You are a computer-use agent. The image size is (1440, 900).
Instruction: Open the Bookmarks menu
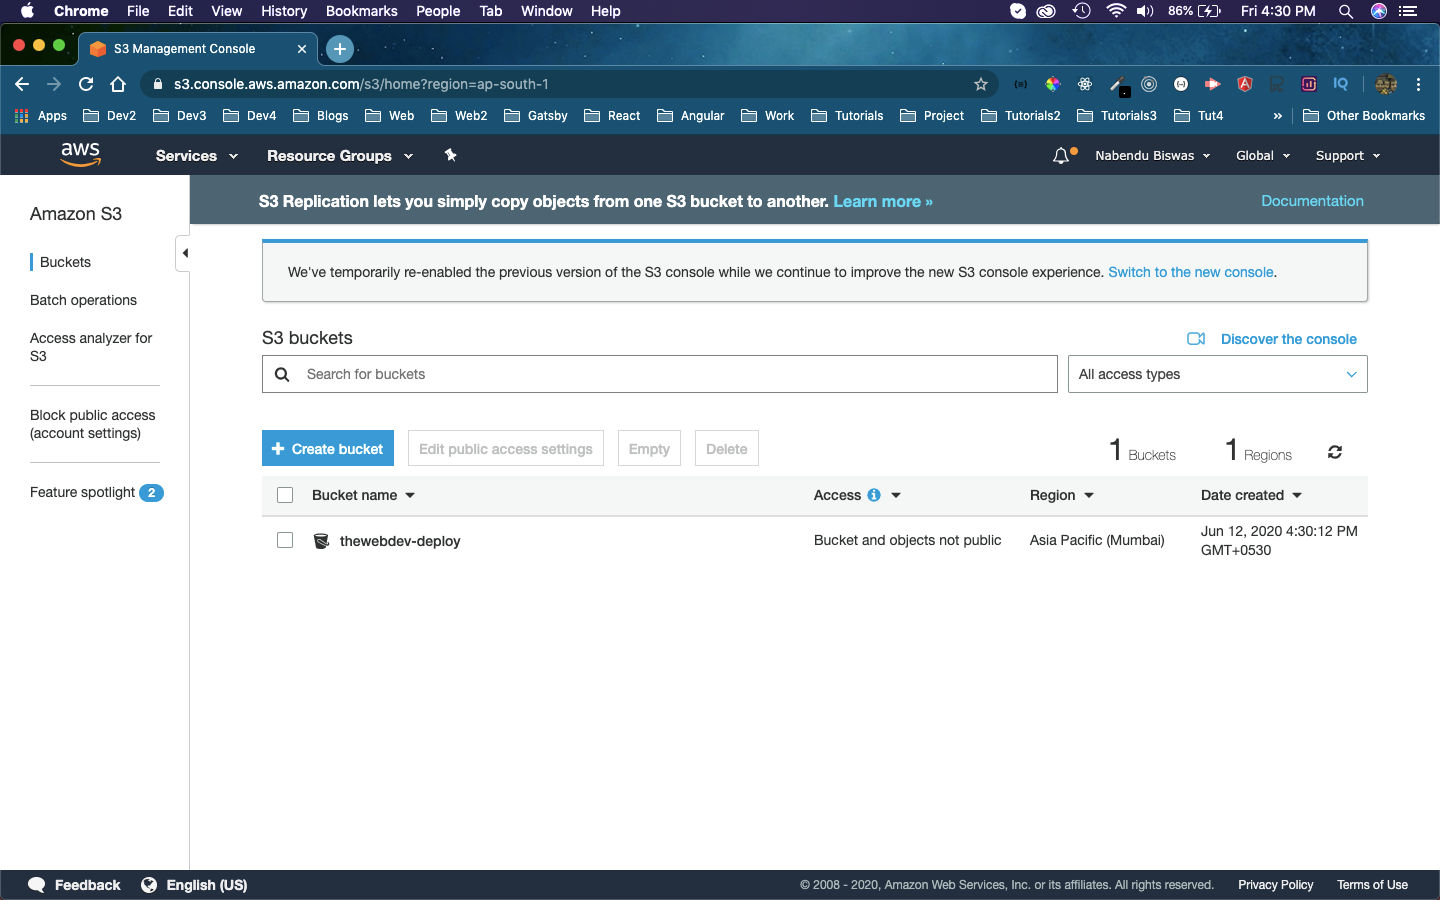click(362, 11)
